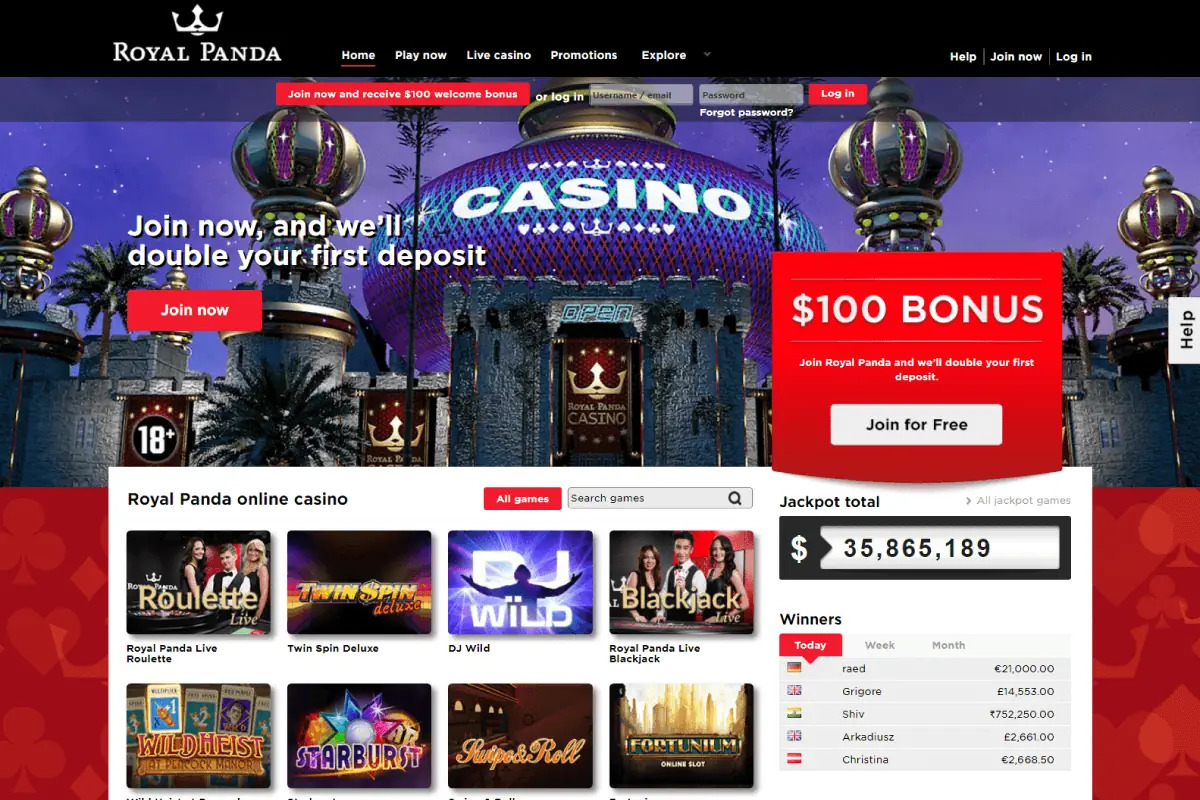Open the DJ Wild game thumbnail

[520, 582]
